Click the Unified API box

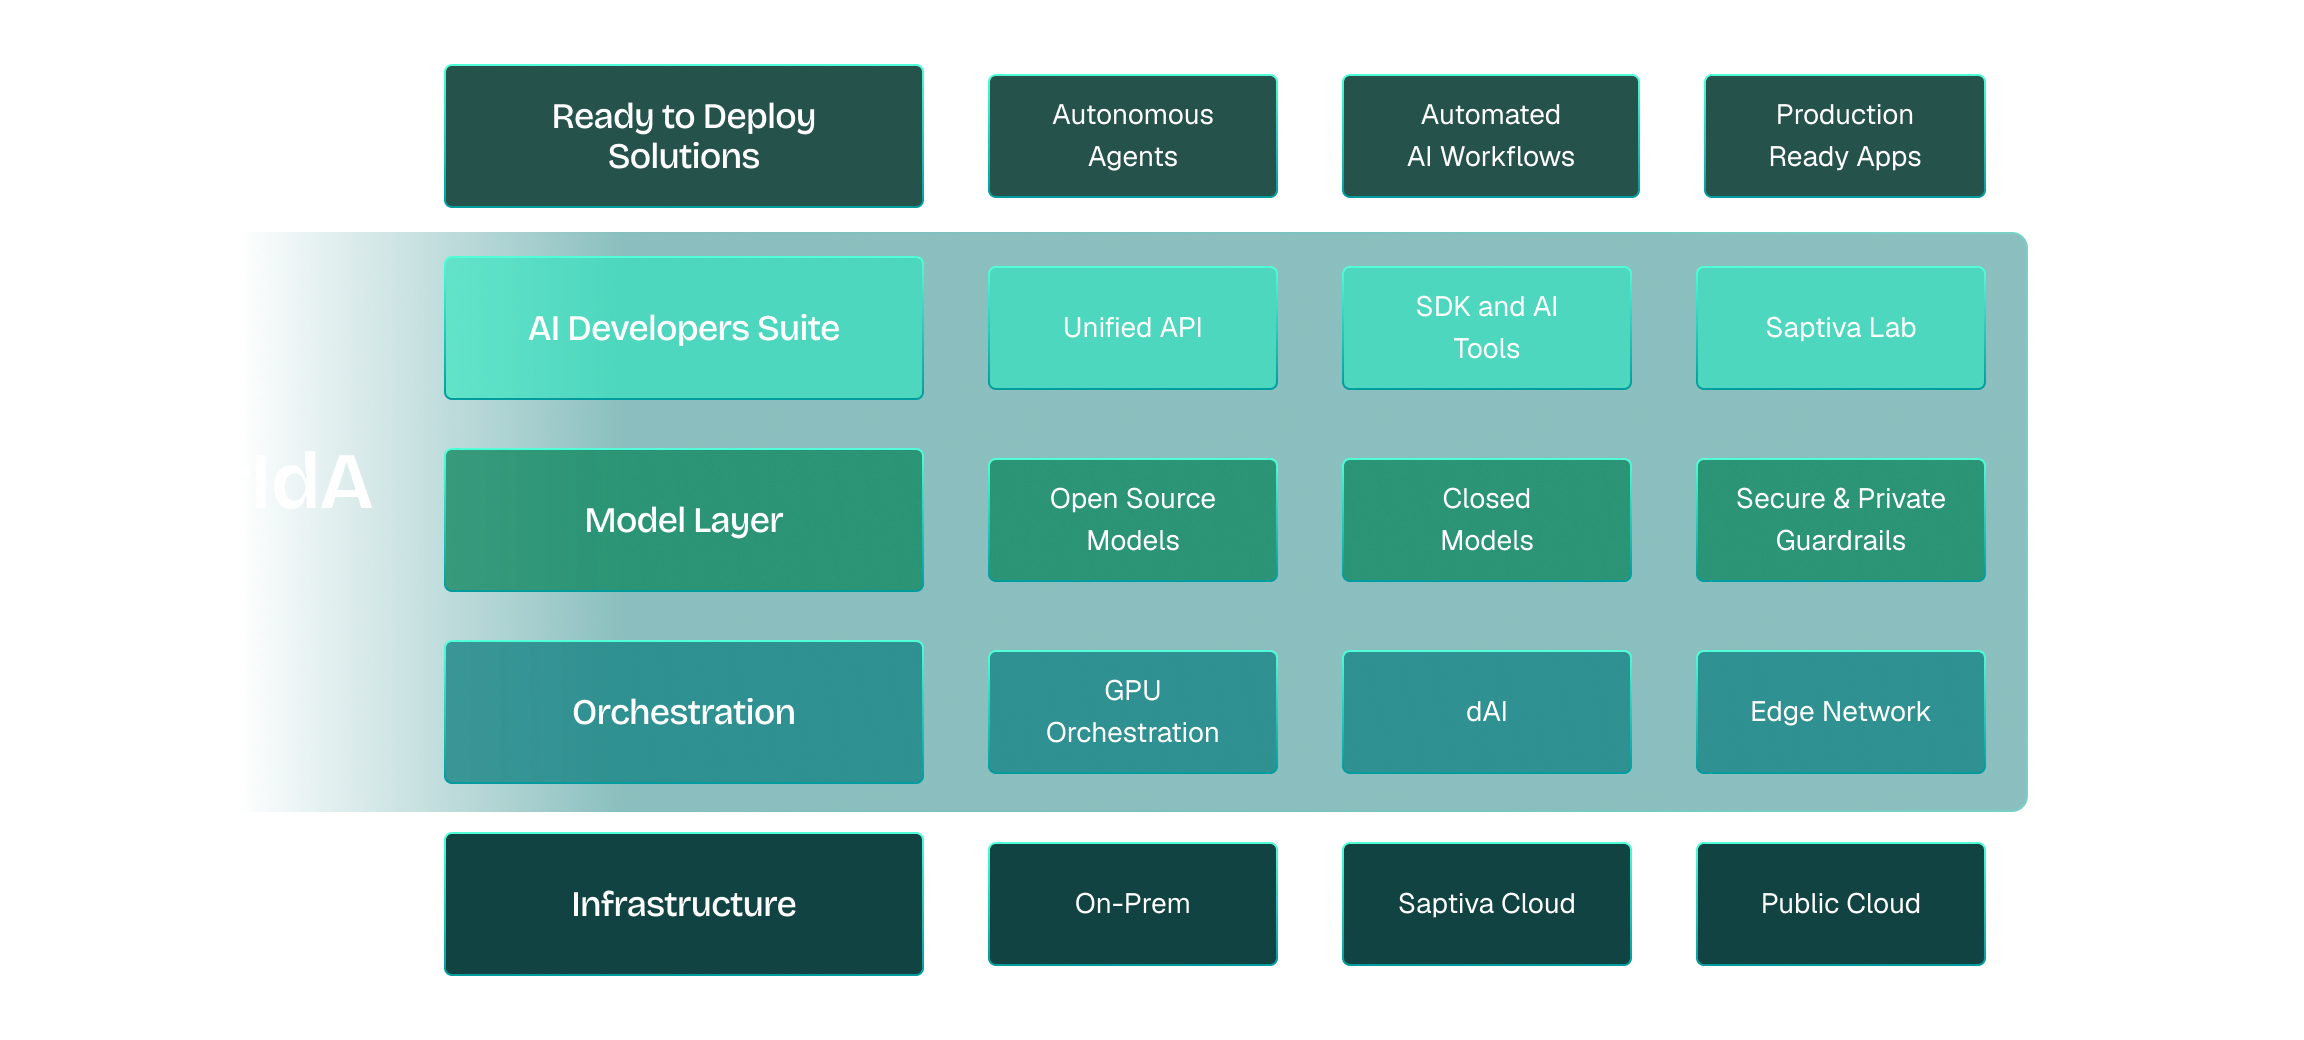pyautogui.click(x=1133, y=328)
